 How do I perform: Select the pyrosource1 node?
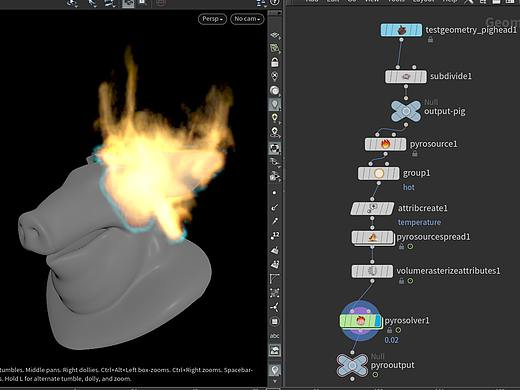click(x=385, y=144)
